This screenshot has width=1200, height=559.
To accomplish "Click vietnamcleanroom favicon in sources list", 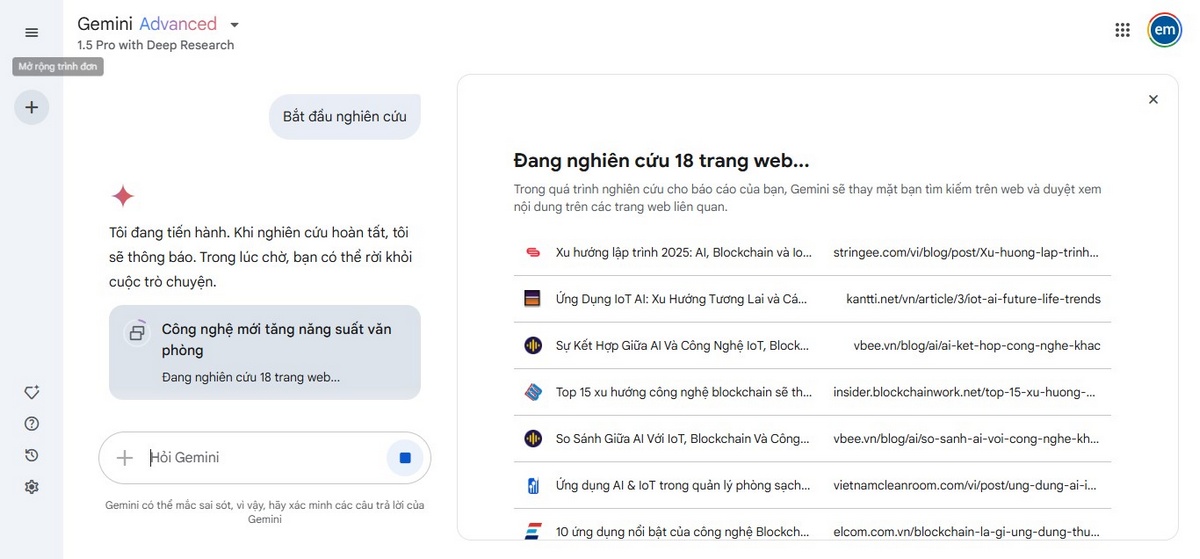I will click(x=533, y=485).
